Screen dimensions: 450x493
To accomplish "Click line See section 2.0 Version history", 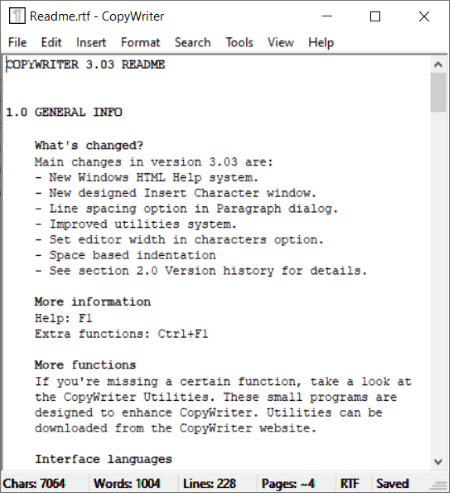I will pos(201,271).
